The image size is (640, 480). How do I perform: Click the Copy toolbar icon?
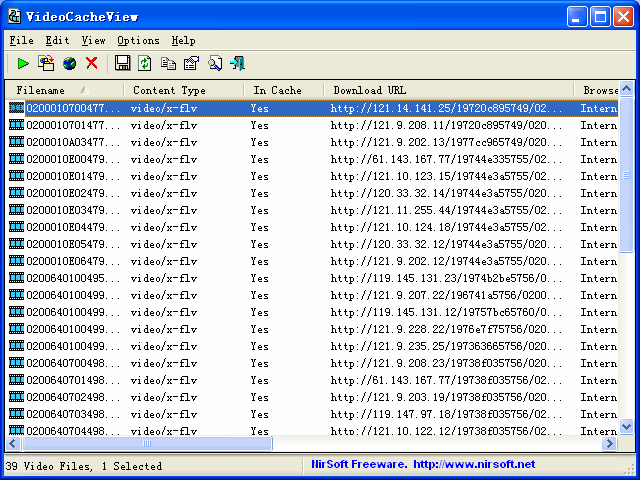pyautogui.click(x=168, y=64)
